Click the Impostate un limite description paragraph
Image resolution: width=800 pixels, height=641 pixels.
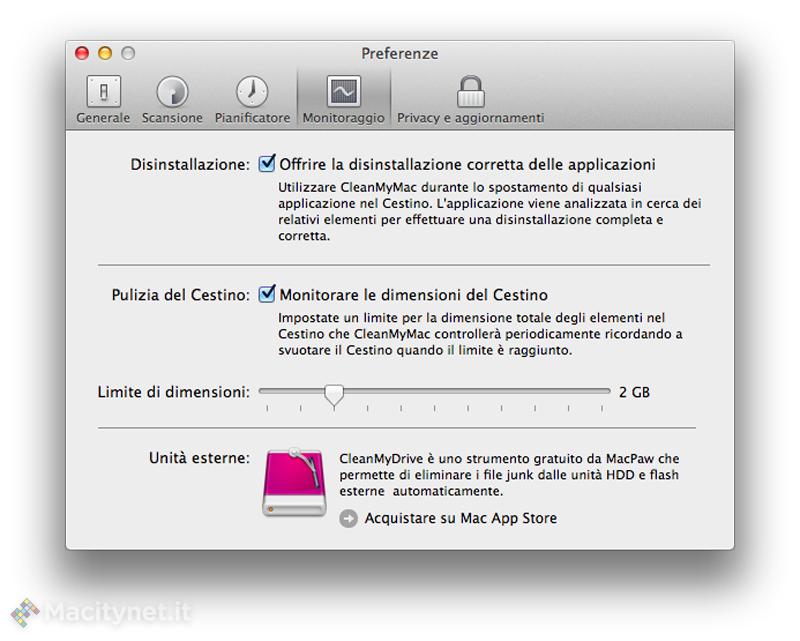480,334
